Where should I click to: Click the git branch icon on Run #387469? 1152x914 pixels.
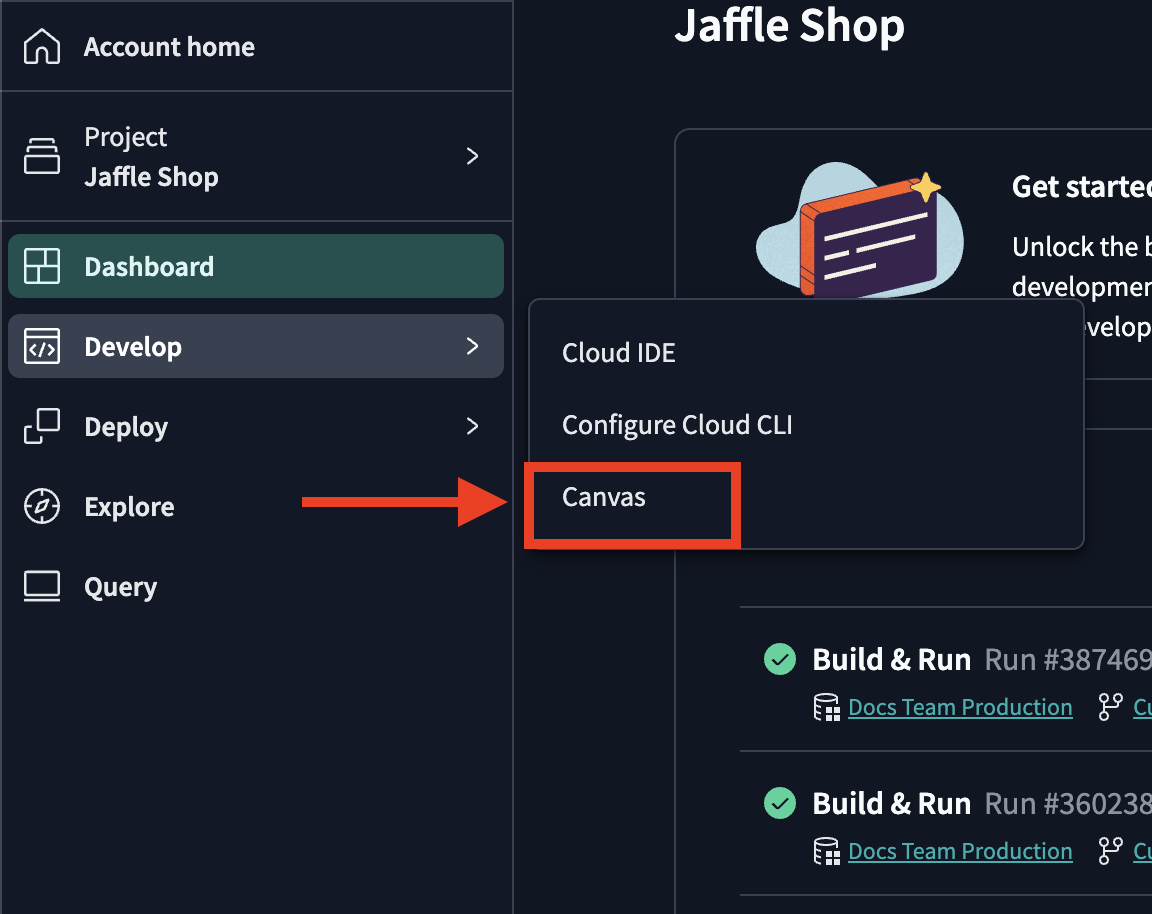pos(1110,707)
